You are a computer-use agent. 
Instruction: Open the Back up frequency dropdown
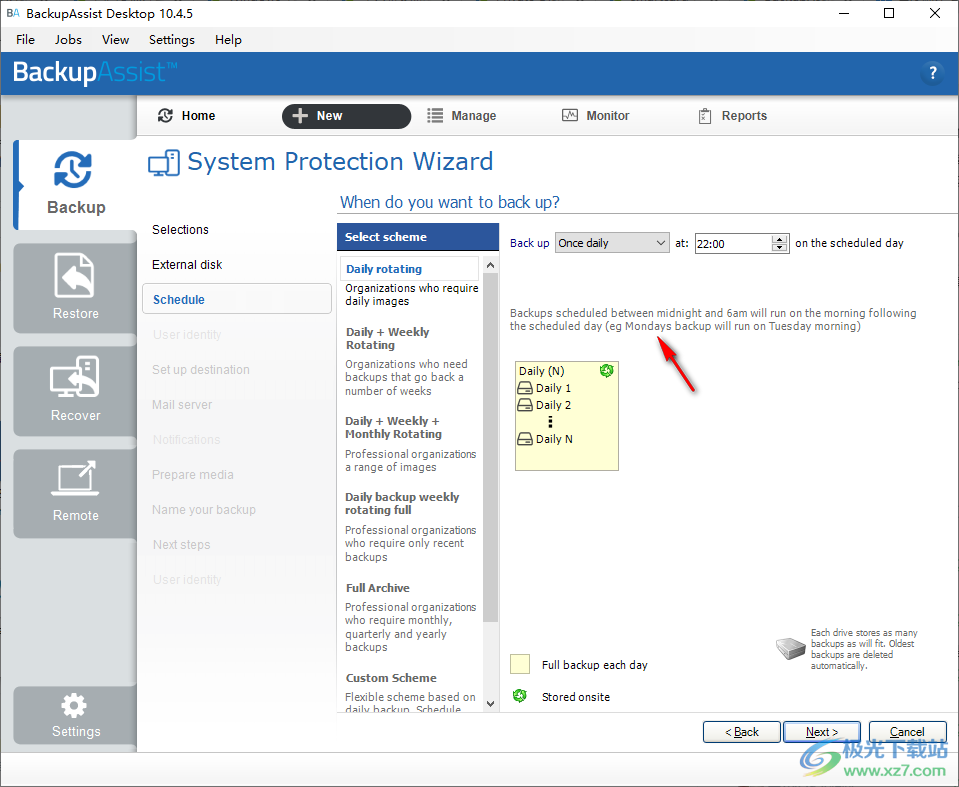(x=612, y=243)
